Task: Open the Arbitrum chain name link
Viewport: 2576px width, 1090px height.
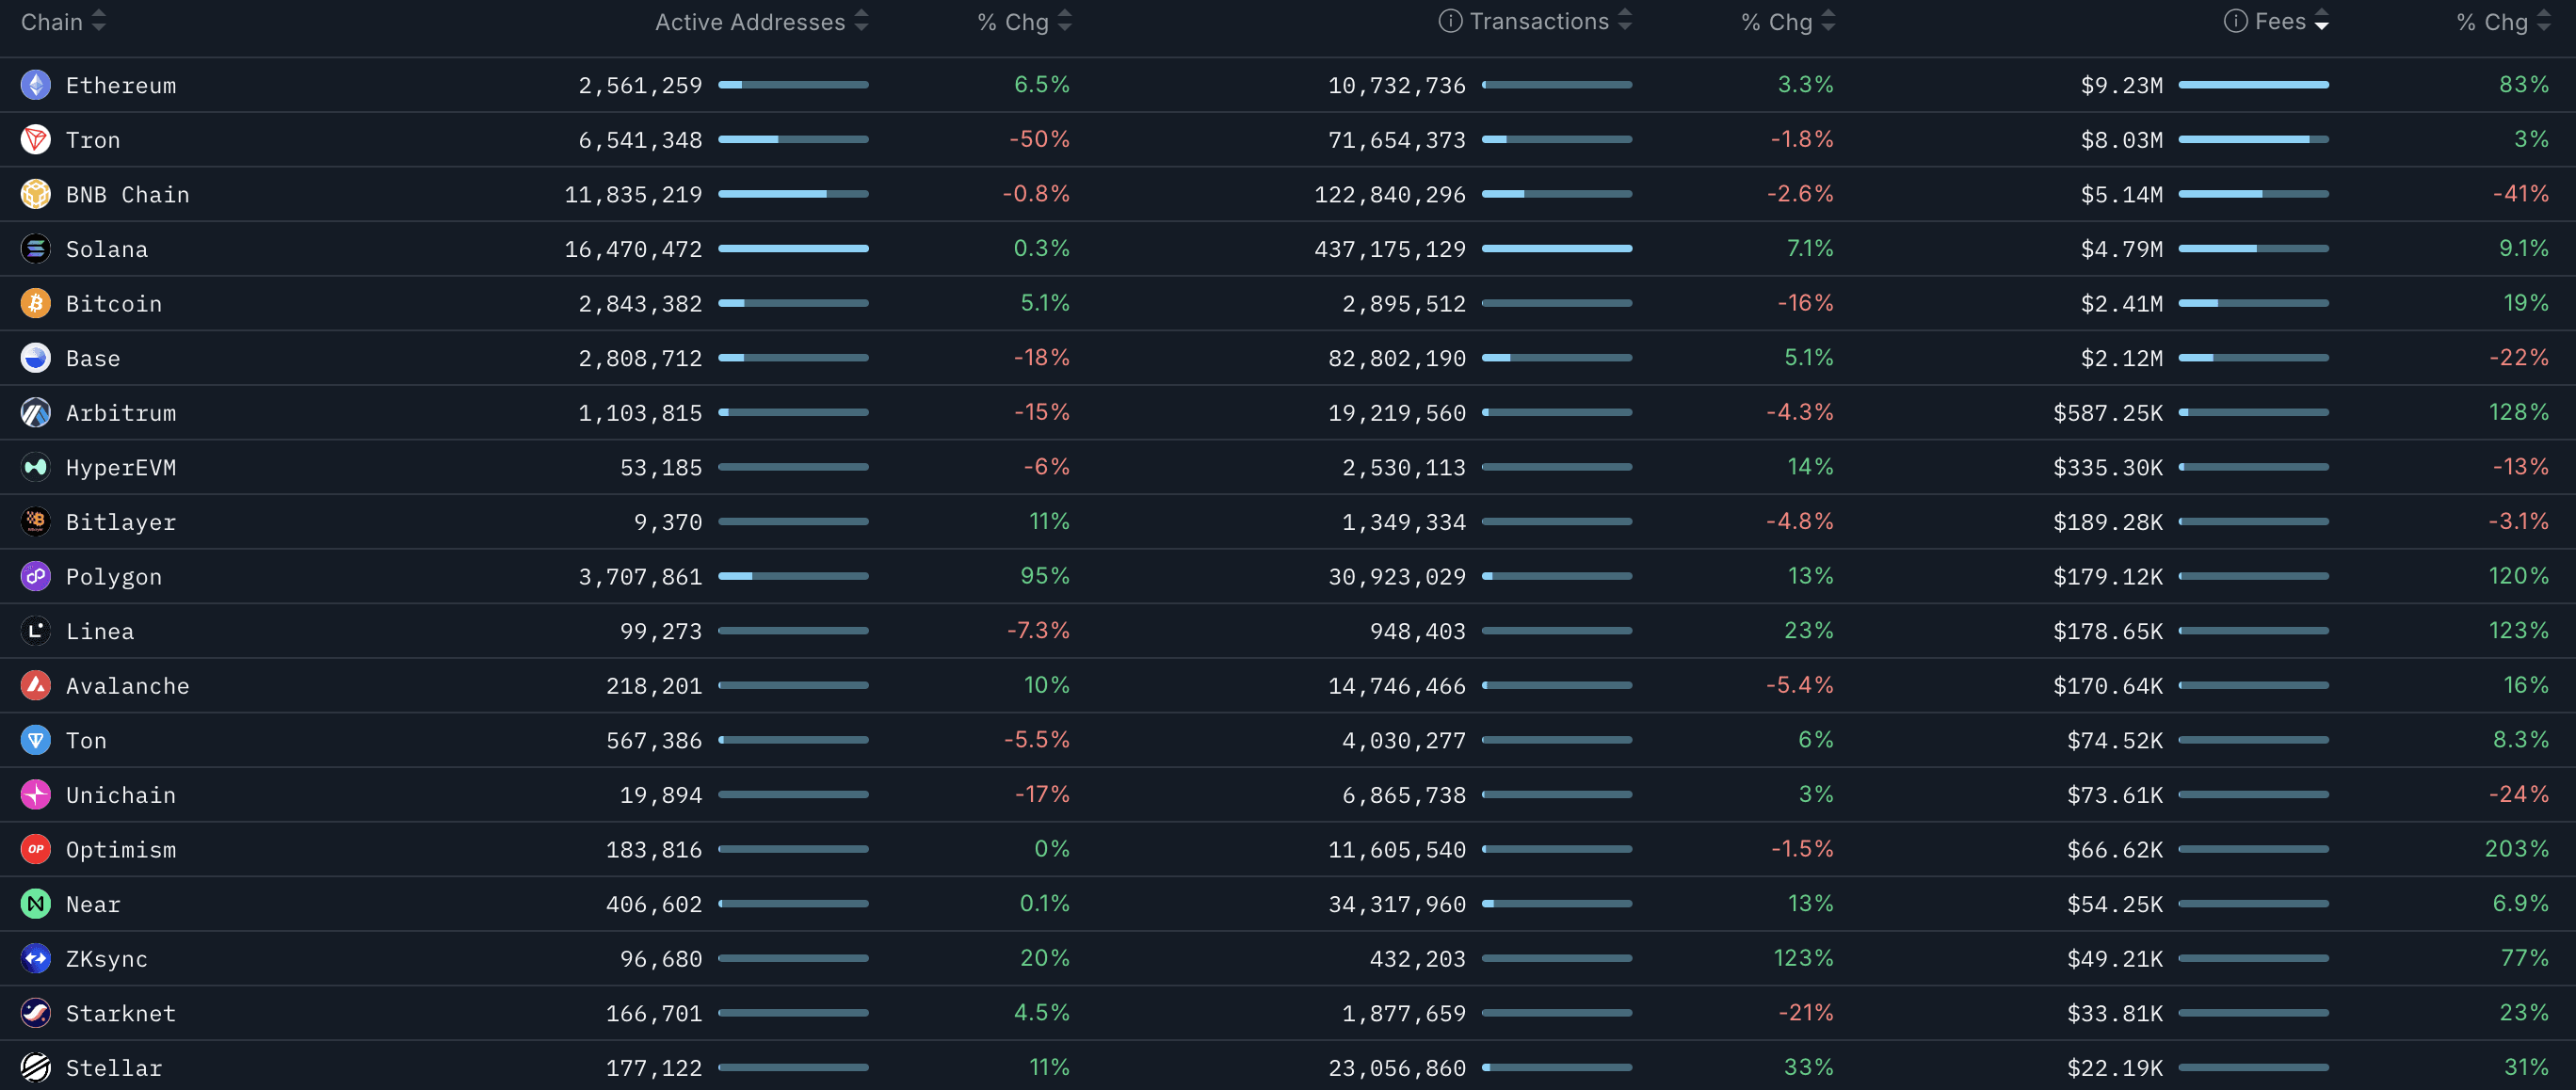Action: [120, 413]
